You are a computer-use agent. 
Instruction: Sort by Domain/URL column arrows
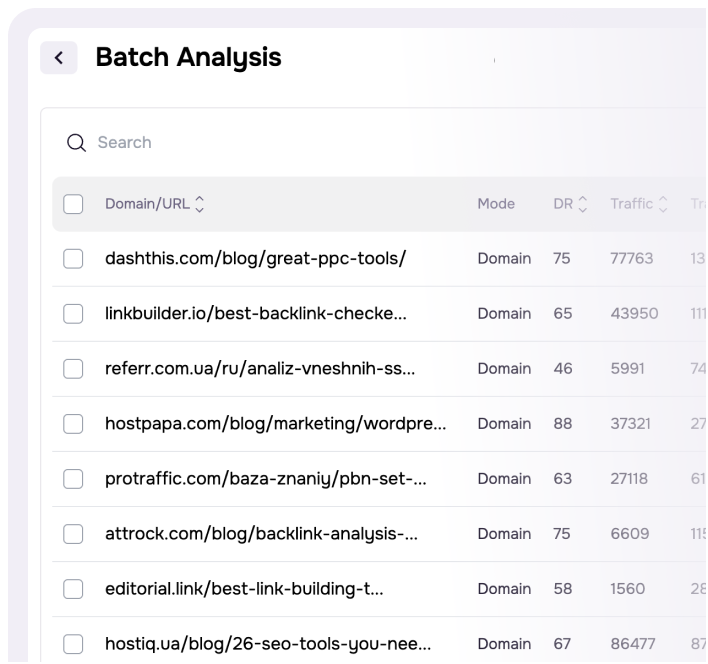200,204
